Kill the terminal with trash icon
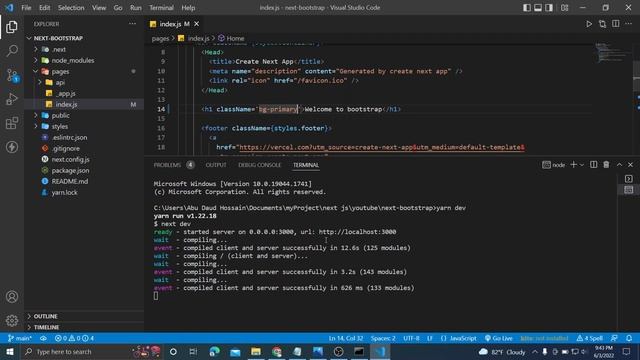The height and width of the screenshot is (360, 640). (x=606, y=164)
